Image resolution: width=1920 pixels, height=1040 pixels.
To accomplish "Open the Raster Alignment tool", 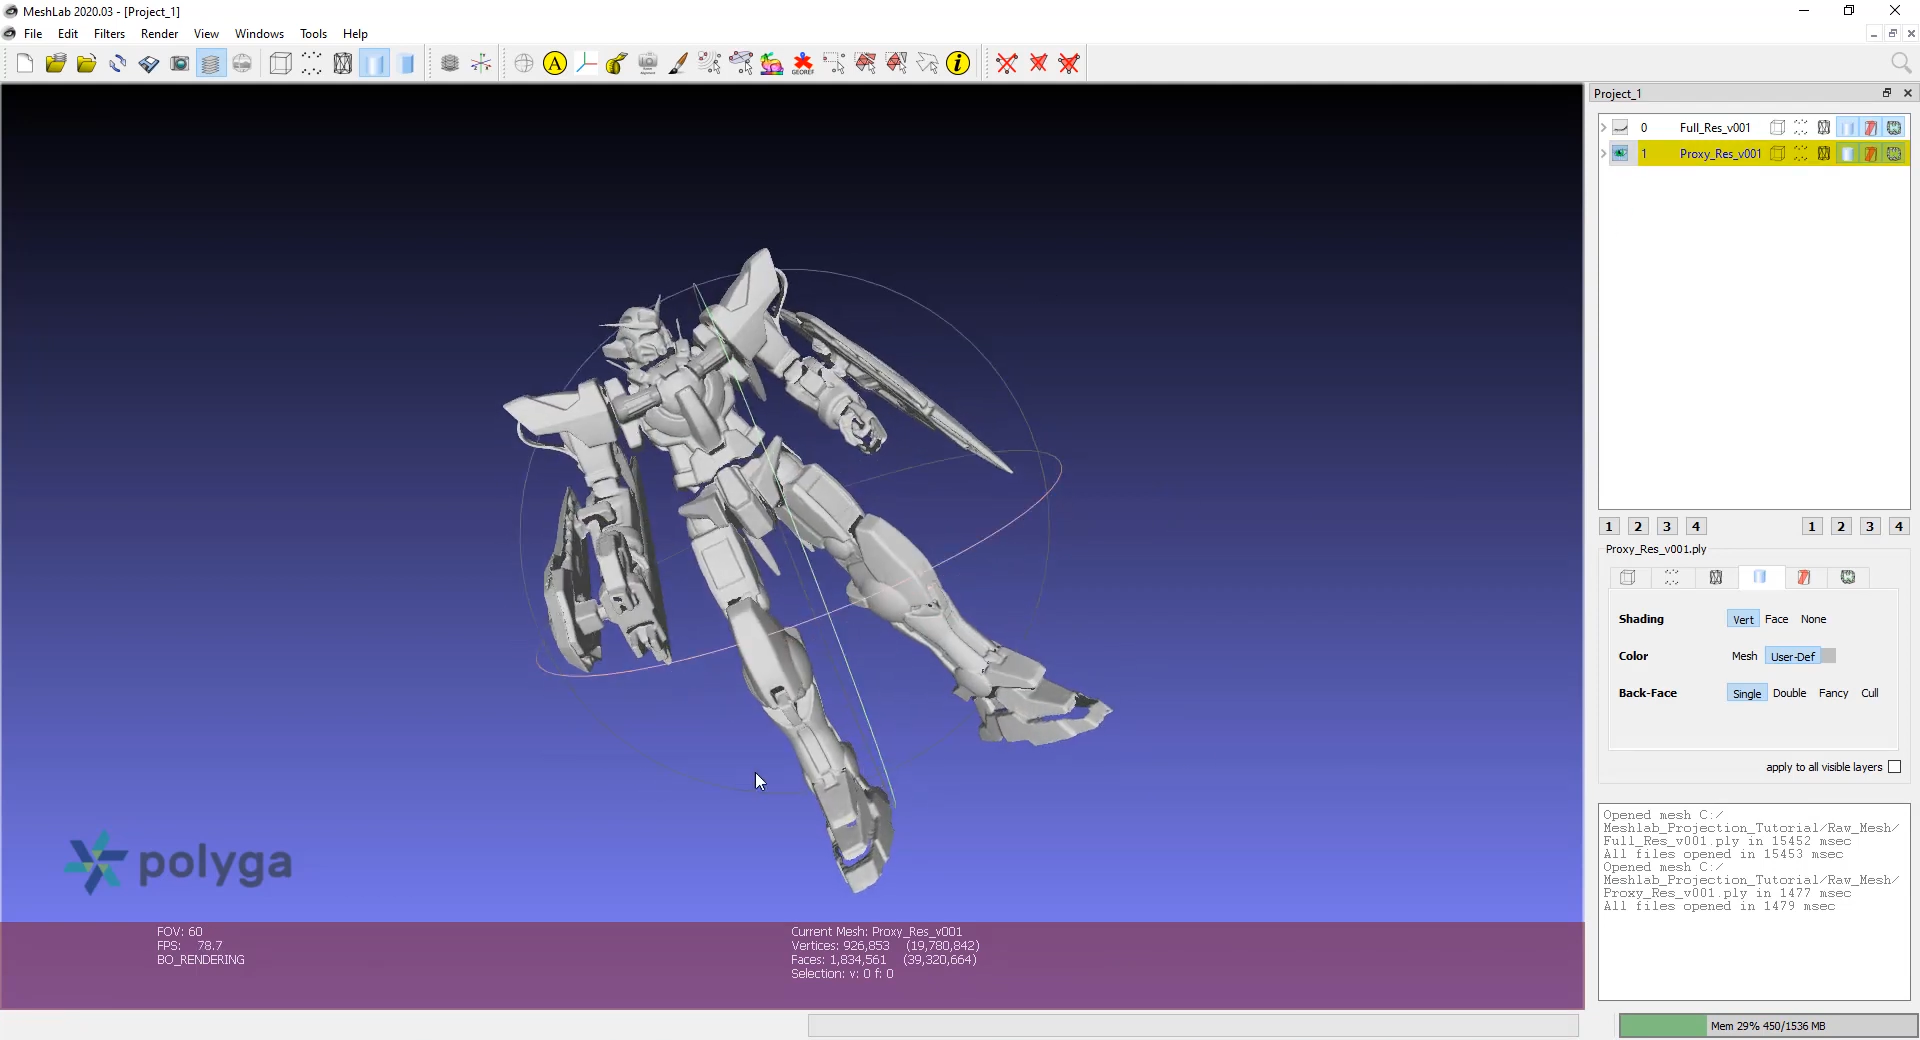I will [648, 64].
